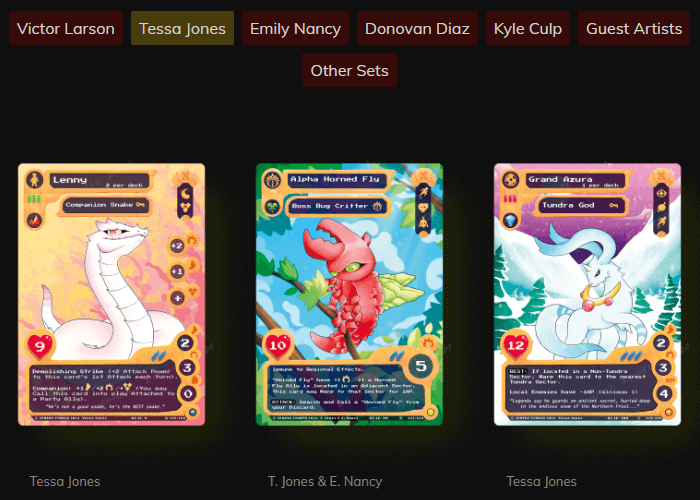Click the number 4 badge on Grand Azura

pos(663,394)
